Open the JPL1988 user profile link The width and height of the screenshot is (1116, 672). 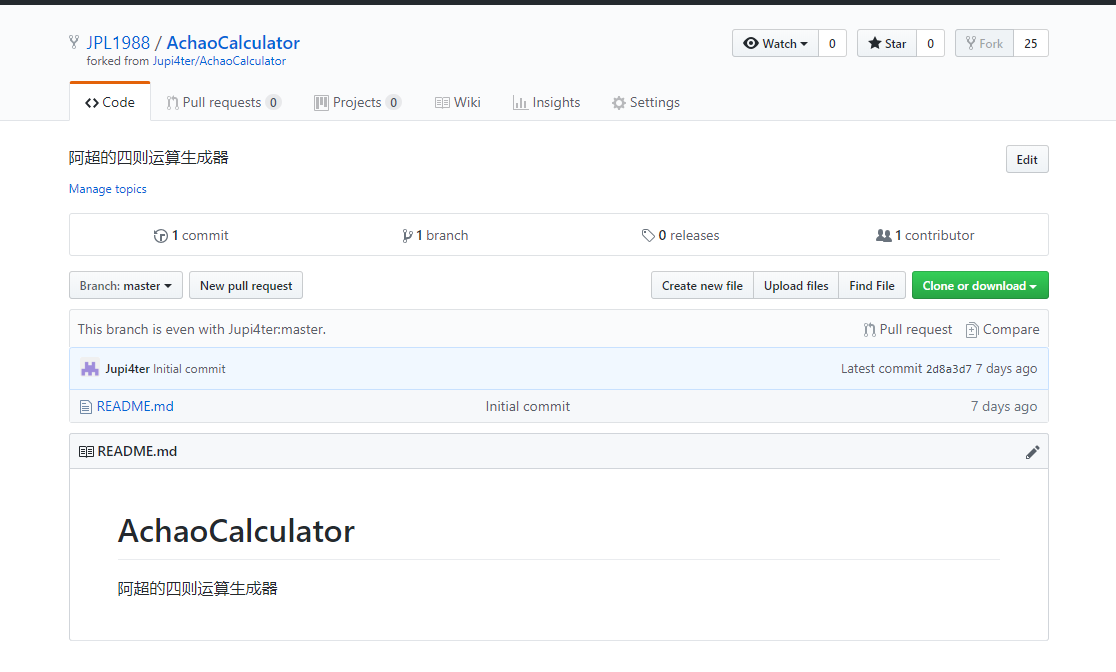pyautogui.click(x=118, y=43)
